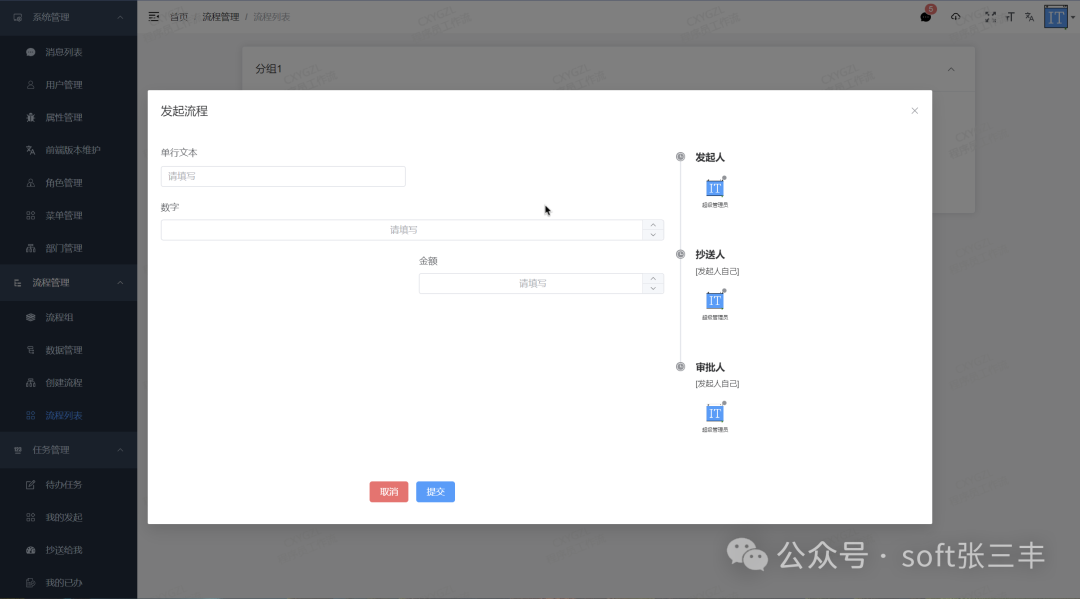
Task: Collapse the 系统管理 section
Action: 122,16
